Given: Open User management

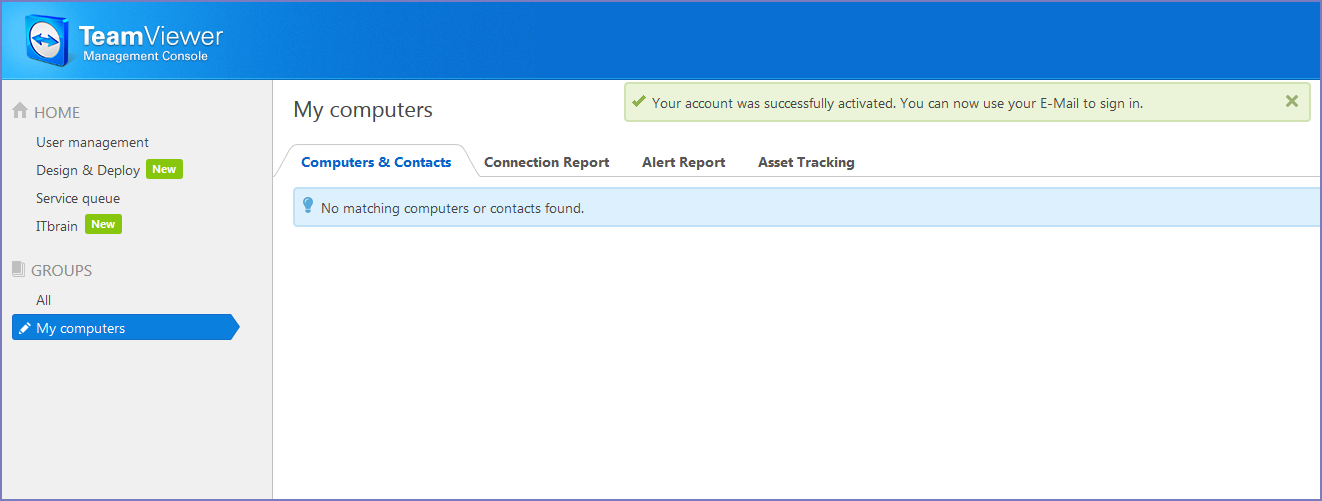Looking at the screenshot, I should (92, 142).
